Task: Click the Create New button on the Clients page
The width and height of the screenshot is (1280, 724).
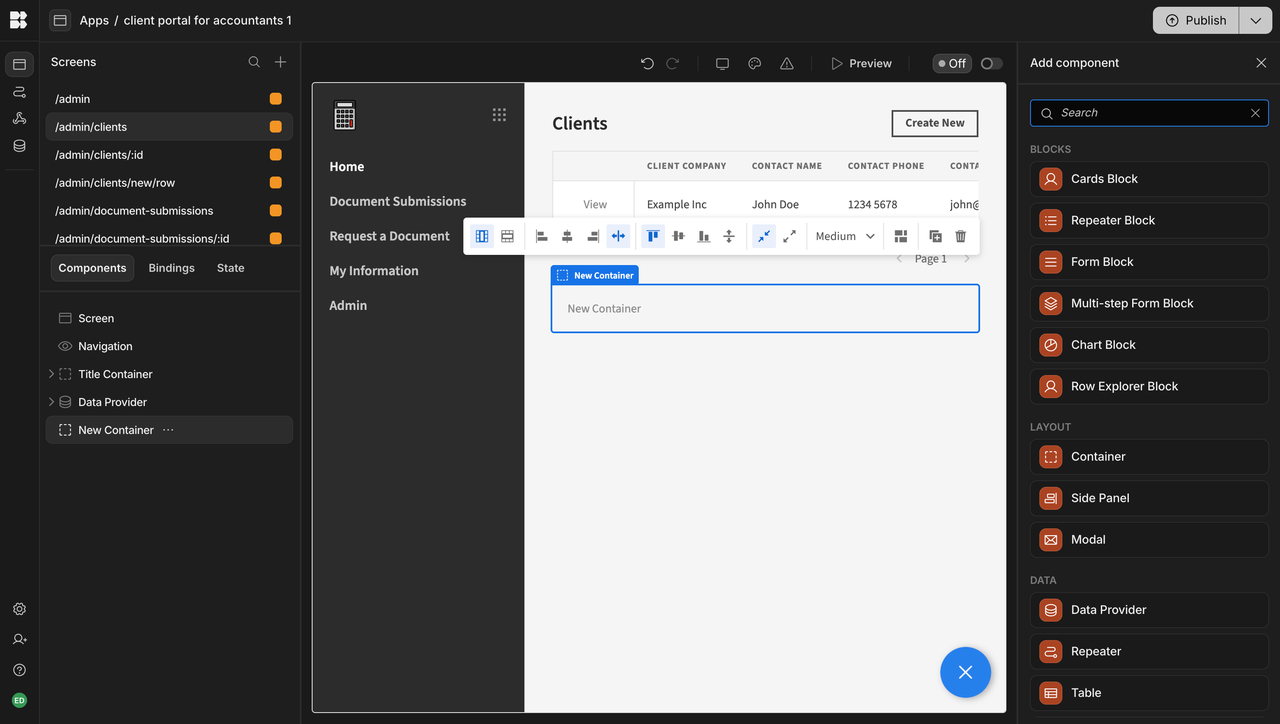Action: (934, 123)
